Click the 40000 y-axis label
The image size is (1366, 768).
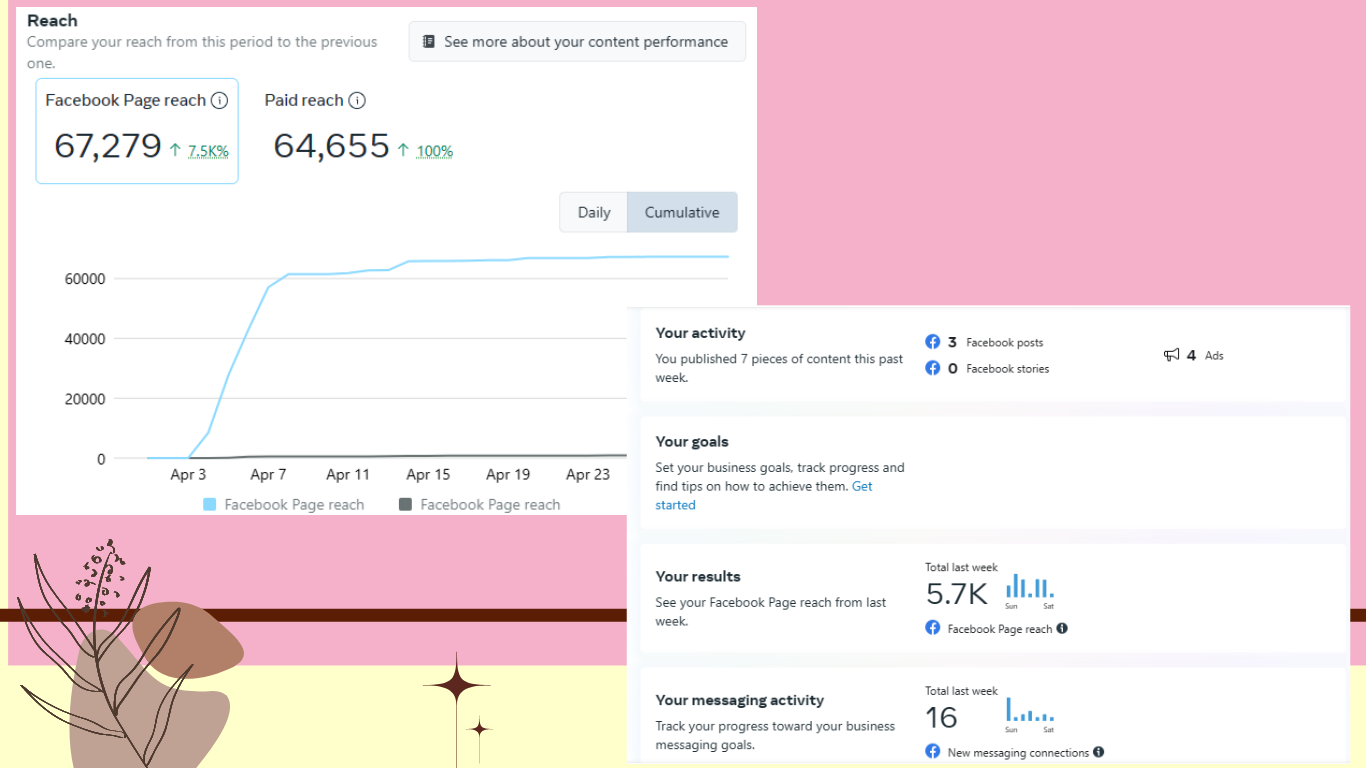pos(85,339)
